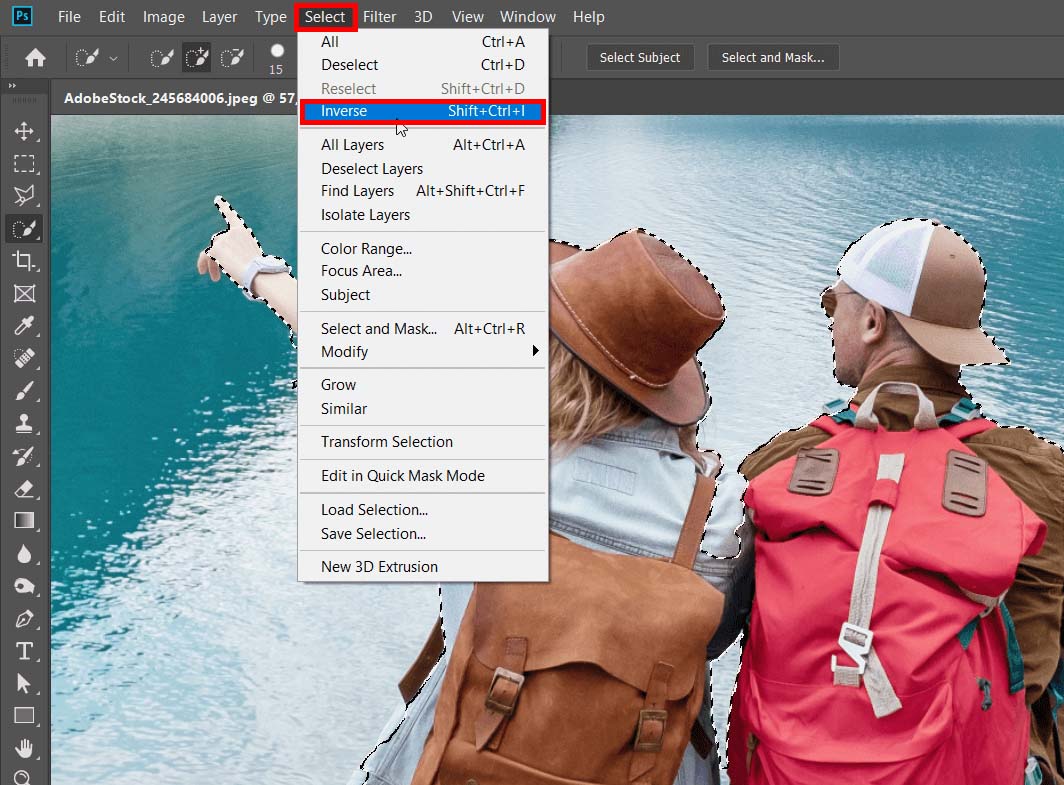Open the Photoshop Home screen icon
1064x785 pixels.
(34, 57)
